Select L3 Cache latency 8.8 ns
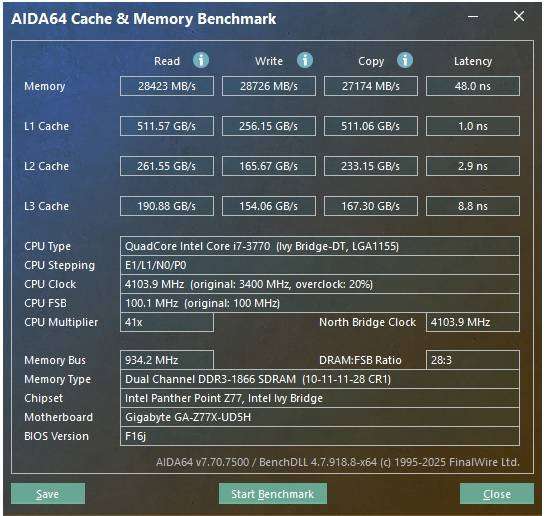This screenshot has height=516, width=546. coord(473,206)
